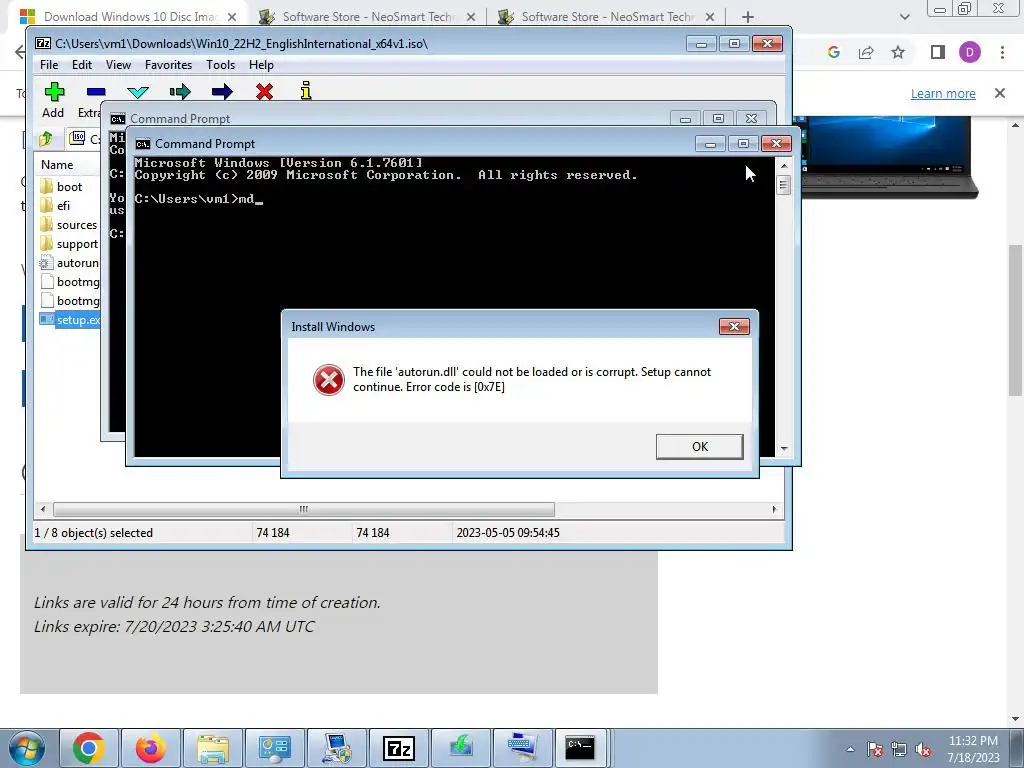The image size is (1024, 768).
Task: Click the muted volume tray icon
Action: [x=923, y=749]
